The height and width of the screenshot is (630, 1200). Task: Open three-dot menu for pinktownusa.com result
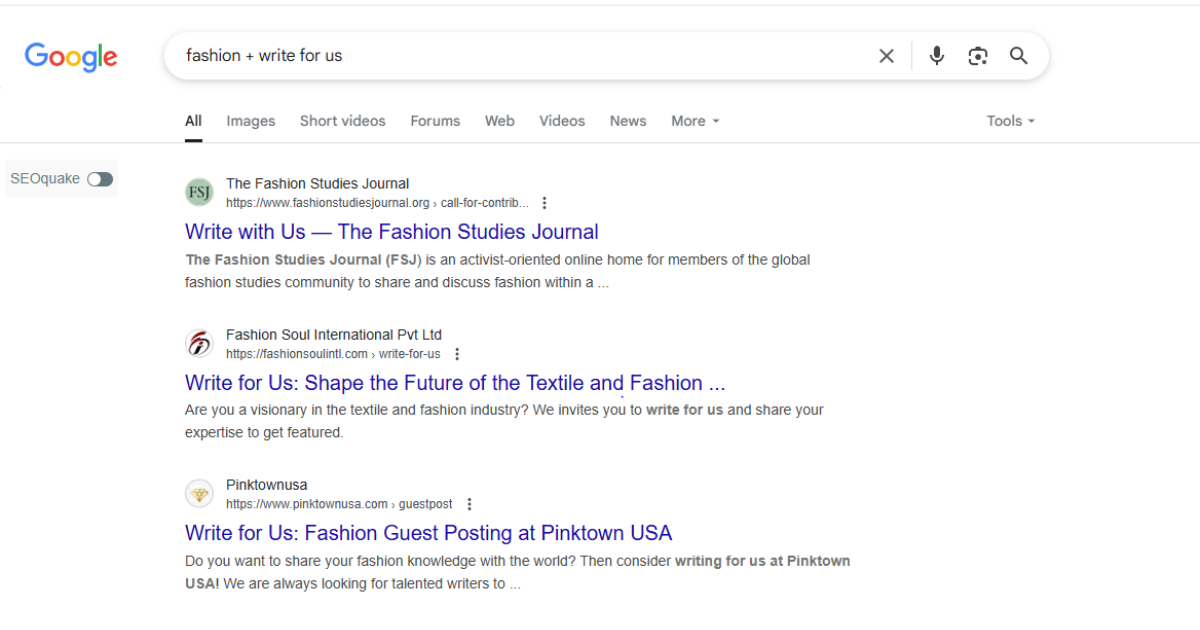click(469, 504)
